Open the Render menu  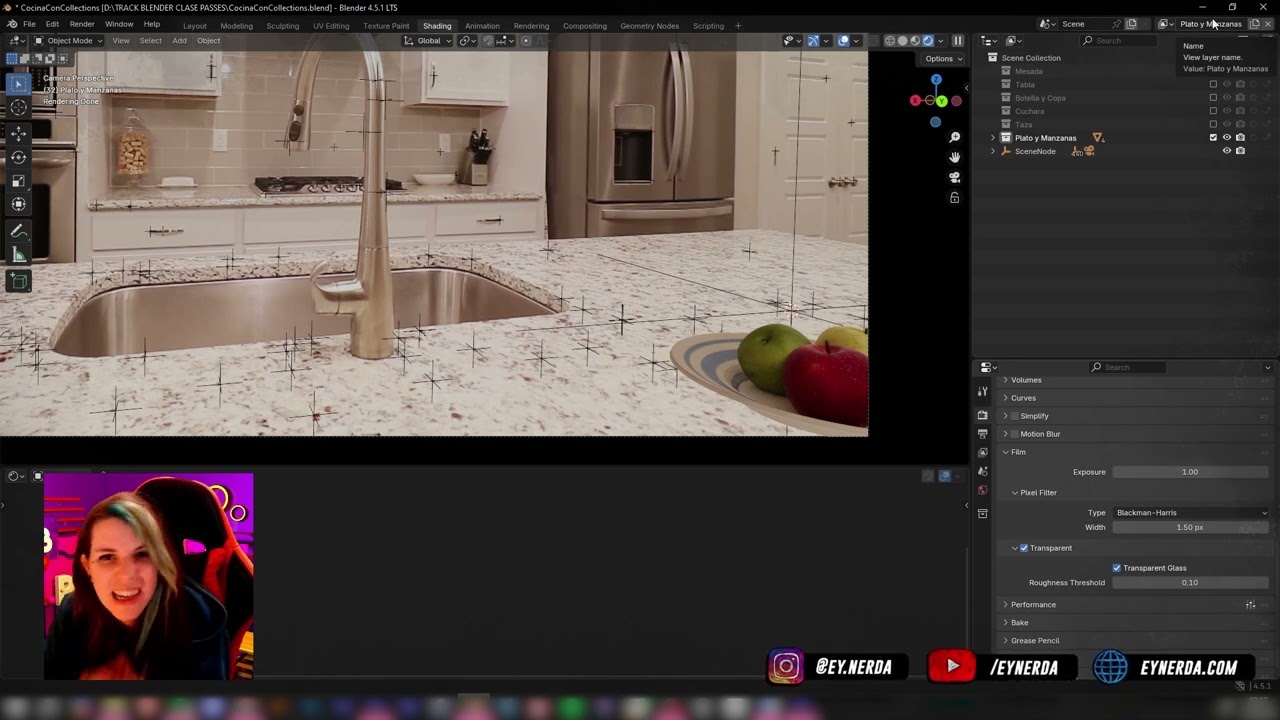coord(82,24)
